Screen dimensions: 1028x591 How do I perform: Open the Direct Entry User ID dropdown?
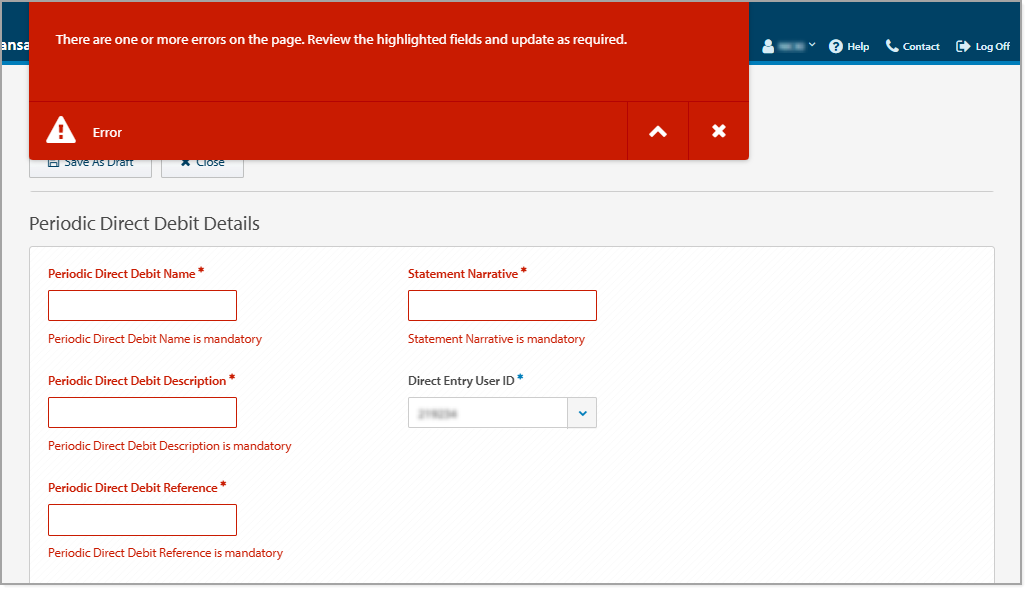pyautogui.click(x=582, y=412)
